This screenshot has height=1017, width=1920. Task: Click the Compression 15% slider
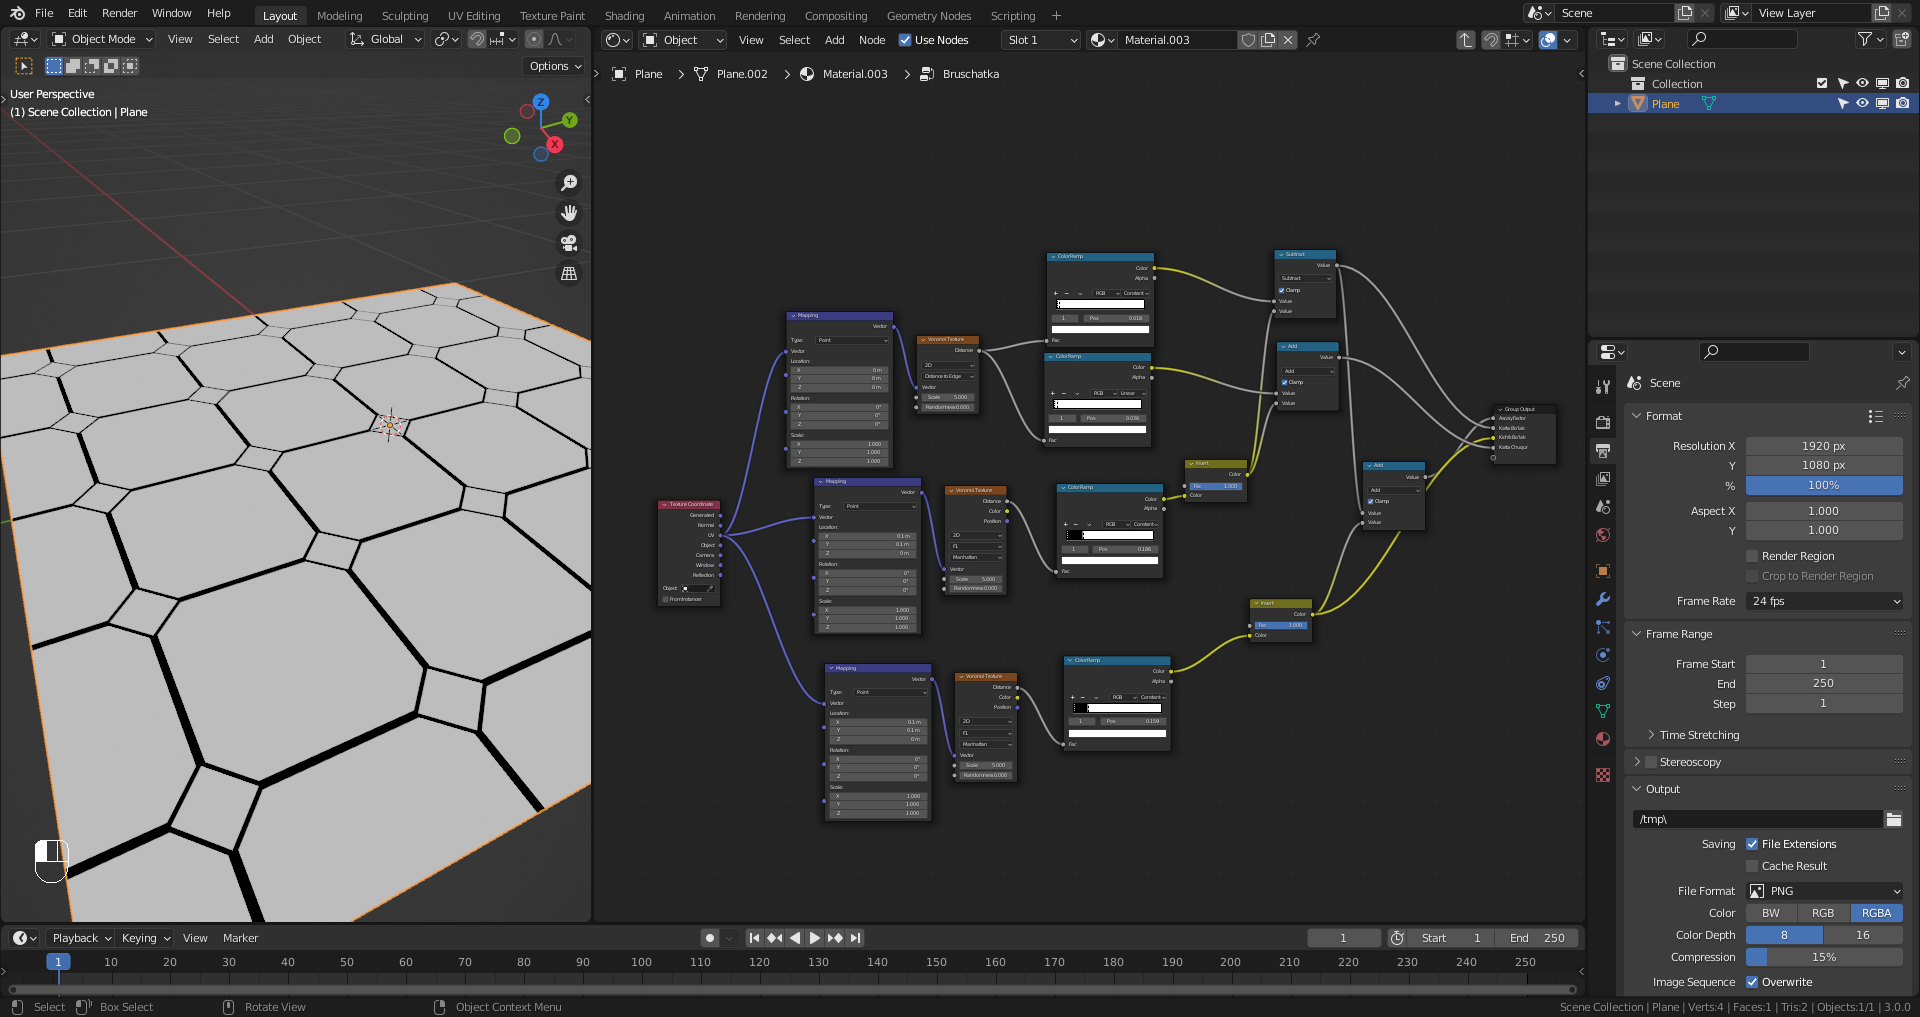click(x=1824, y=957)
